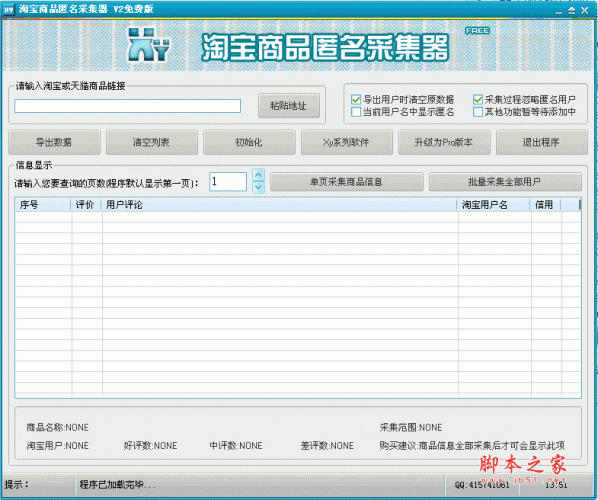598x500 pixels.
Task: Click the 粘贴地址 button
Action: (289, 106)
